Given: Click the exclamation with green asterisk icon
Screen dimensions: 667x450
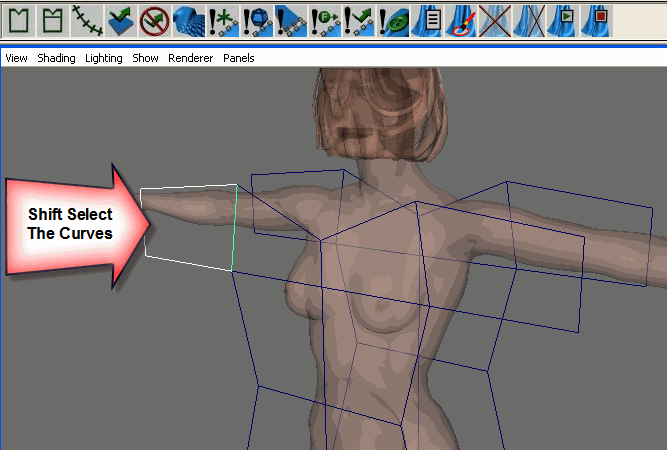Looking at the screenshot, I should coord(222,17).
